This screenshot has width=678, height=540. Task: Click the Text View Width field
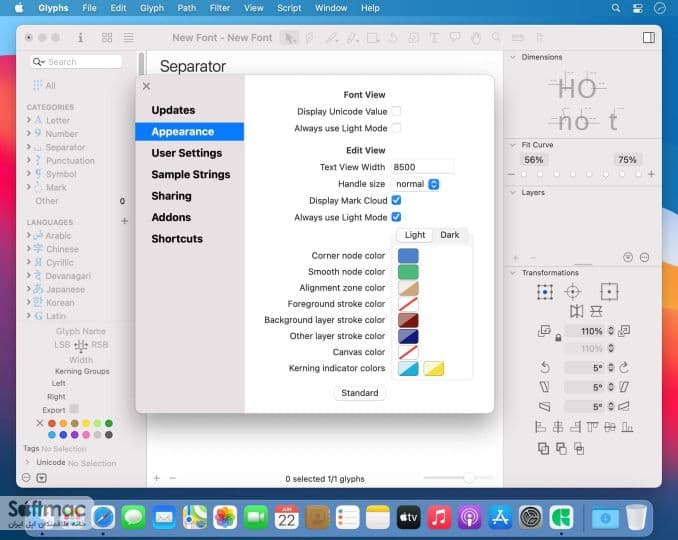pos(422,167)
